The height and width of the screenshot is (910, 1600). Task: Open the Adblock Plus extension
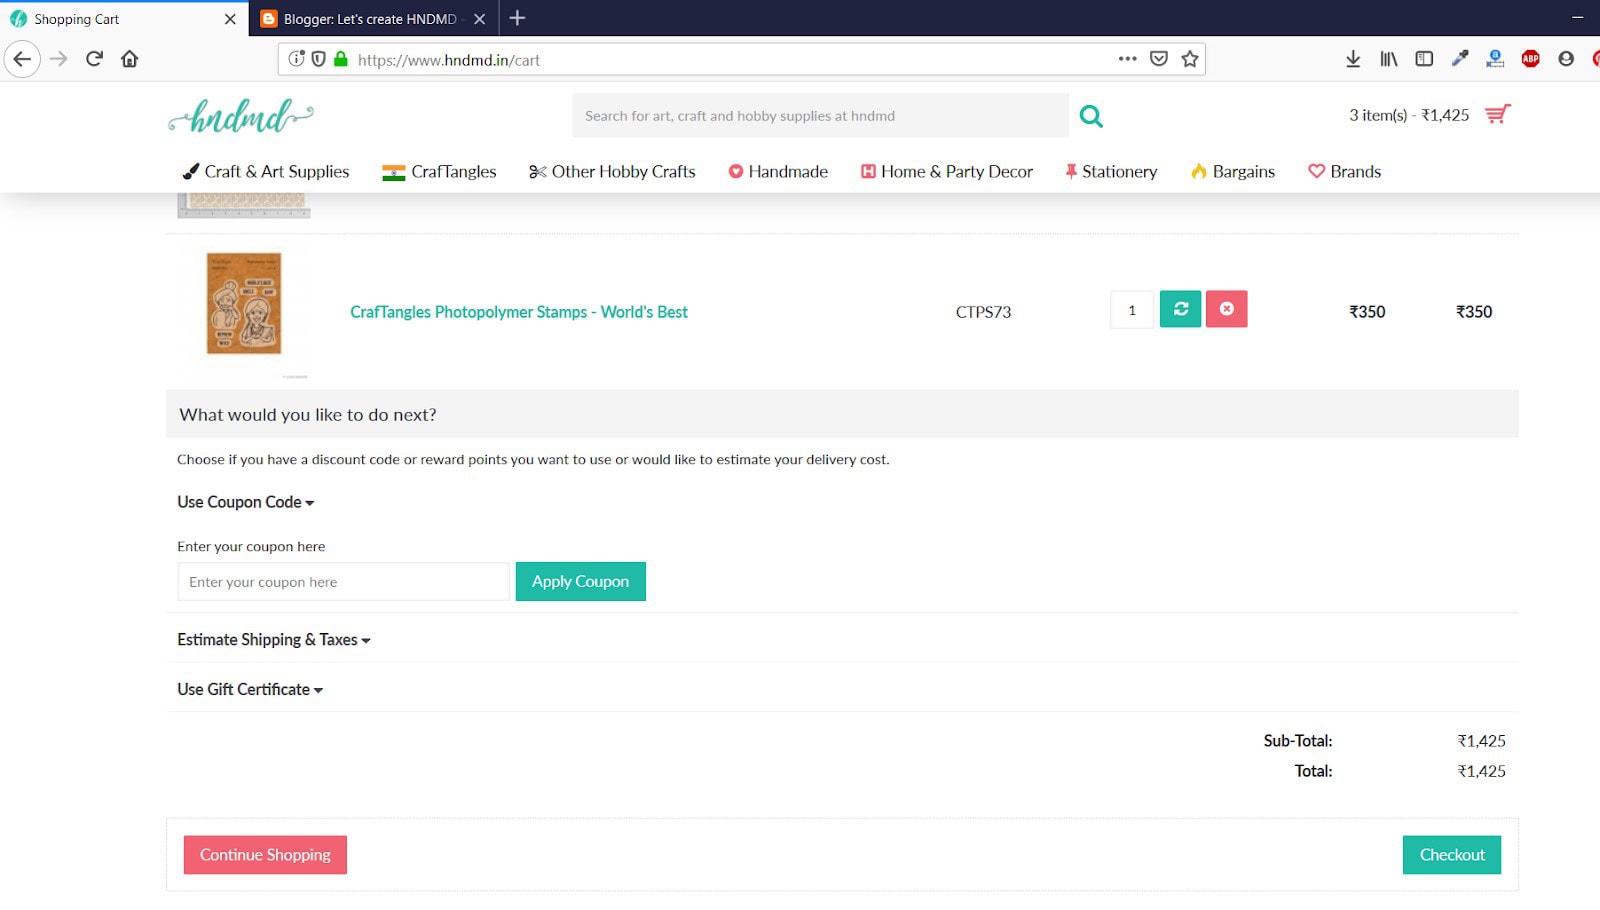1530,59
